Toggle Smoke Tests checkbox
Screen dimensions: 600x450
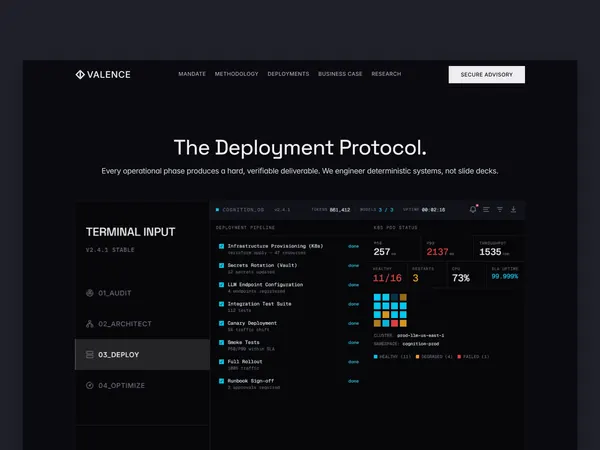click(x=221, y=342)
